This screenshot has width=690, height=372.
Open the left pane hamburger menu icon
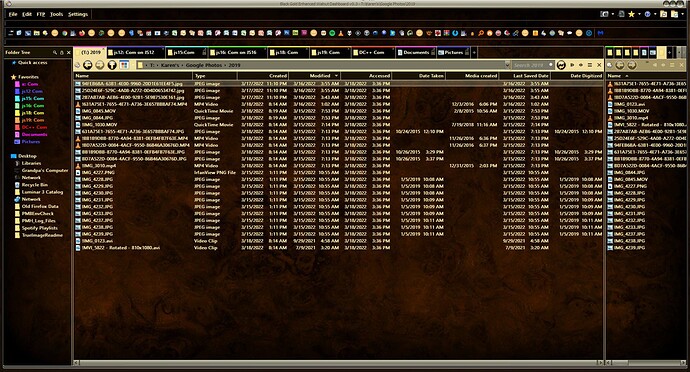[x=590, y=65]
